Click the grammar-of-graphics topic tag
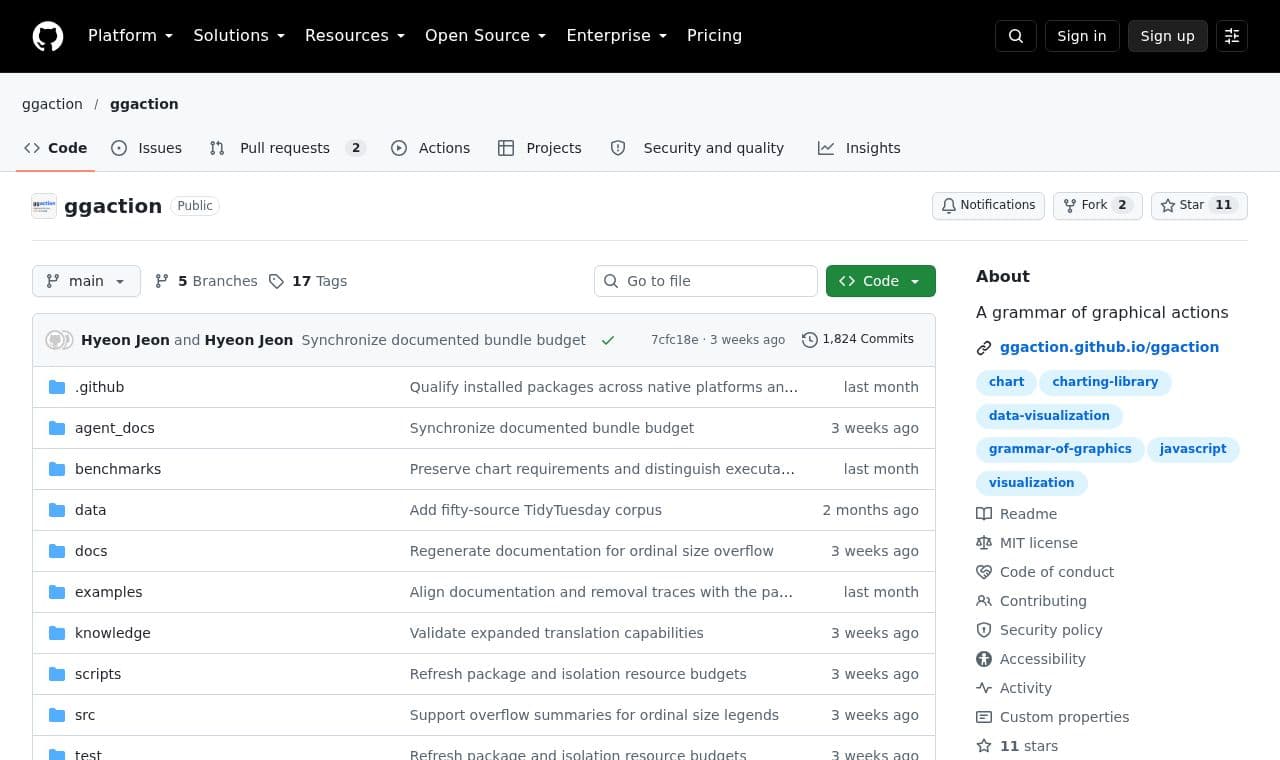The height and width of the screenshot is (760, 1280). pyautogui.click(x=1060, y=449)
